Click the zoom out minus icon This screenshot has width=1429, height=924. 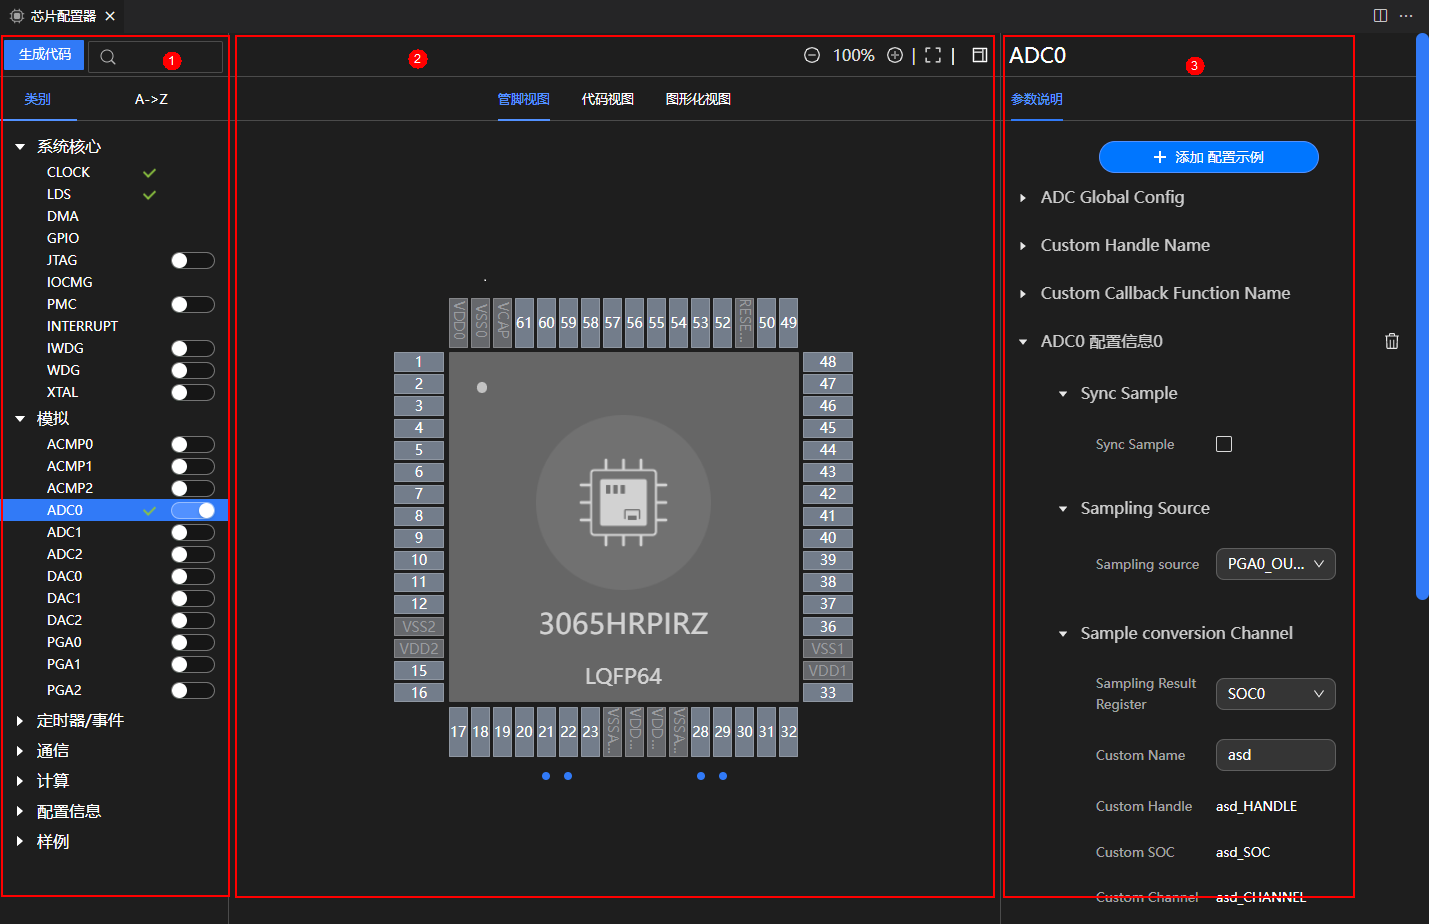coord(812,55)
